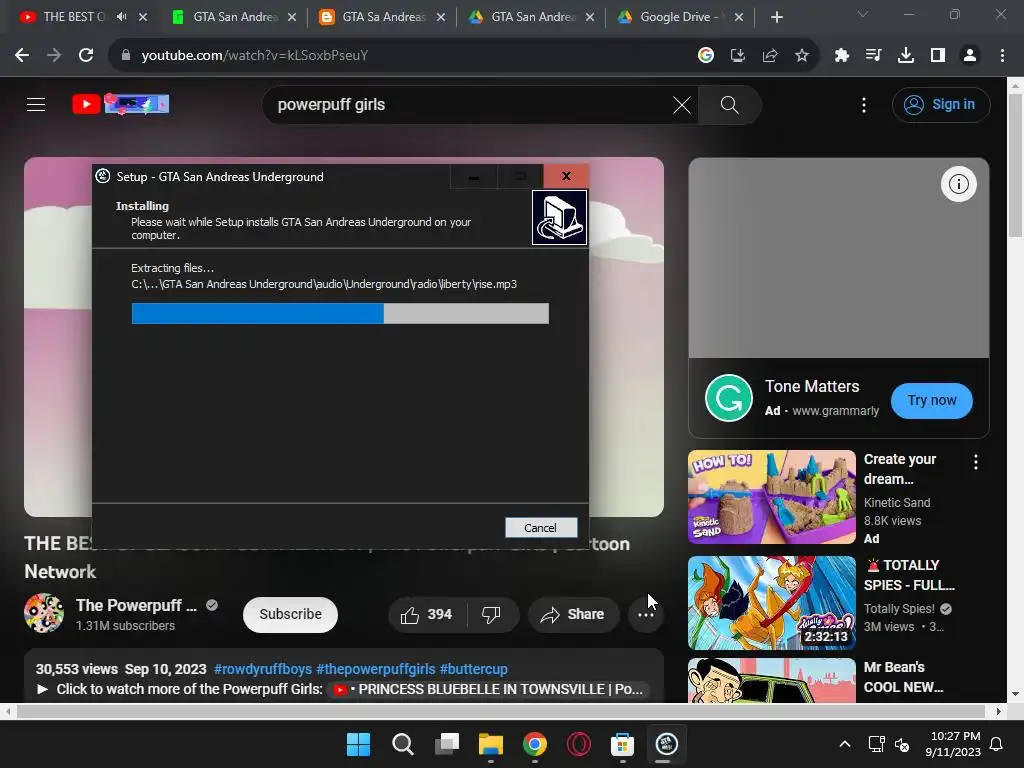Open the YouTube hamburger guide menu
This screenshot has height=768, width=1024.
point(36,104)
